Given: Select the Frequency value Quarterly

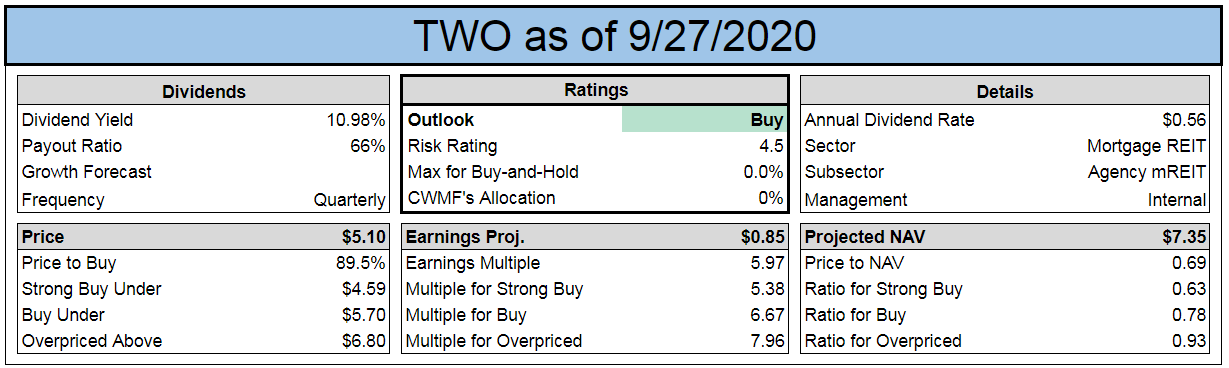Looking at the screenshot, I should coord(349,200).
